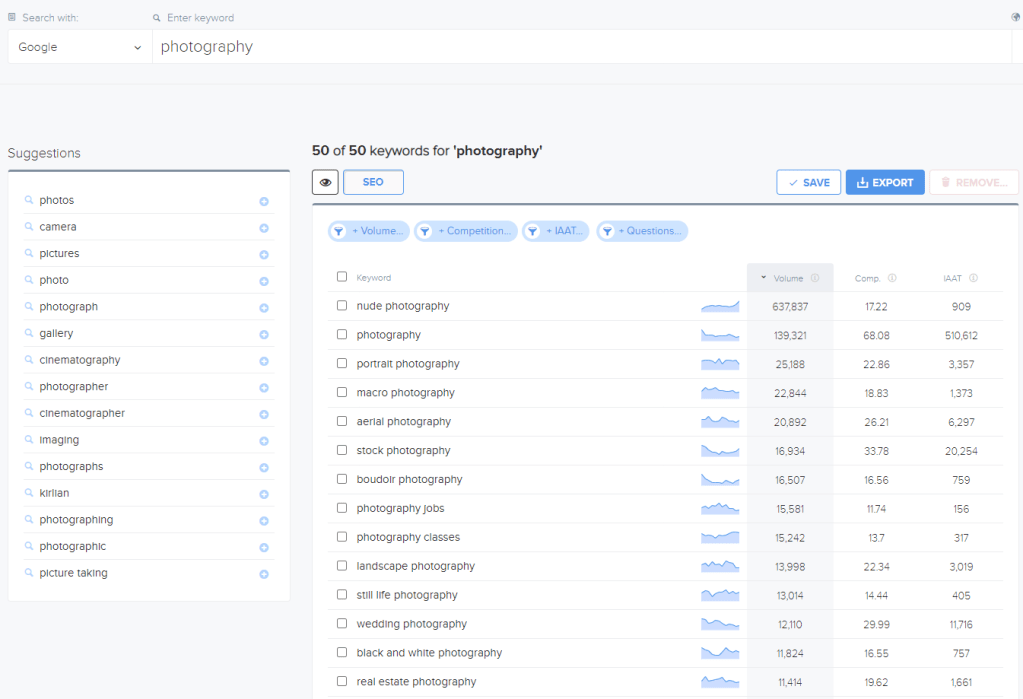Click info icon next to IAAT header
Screen dimensions: 1023x699
(973, 279)
